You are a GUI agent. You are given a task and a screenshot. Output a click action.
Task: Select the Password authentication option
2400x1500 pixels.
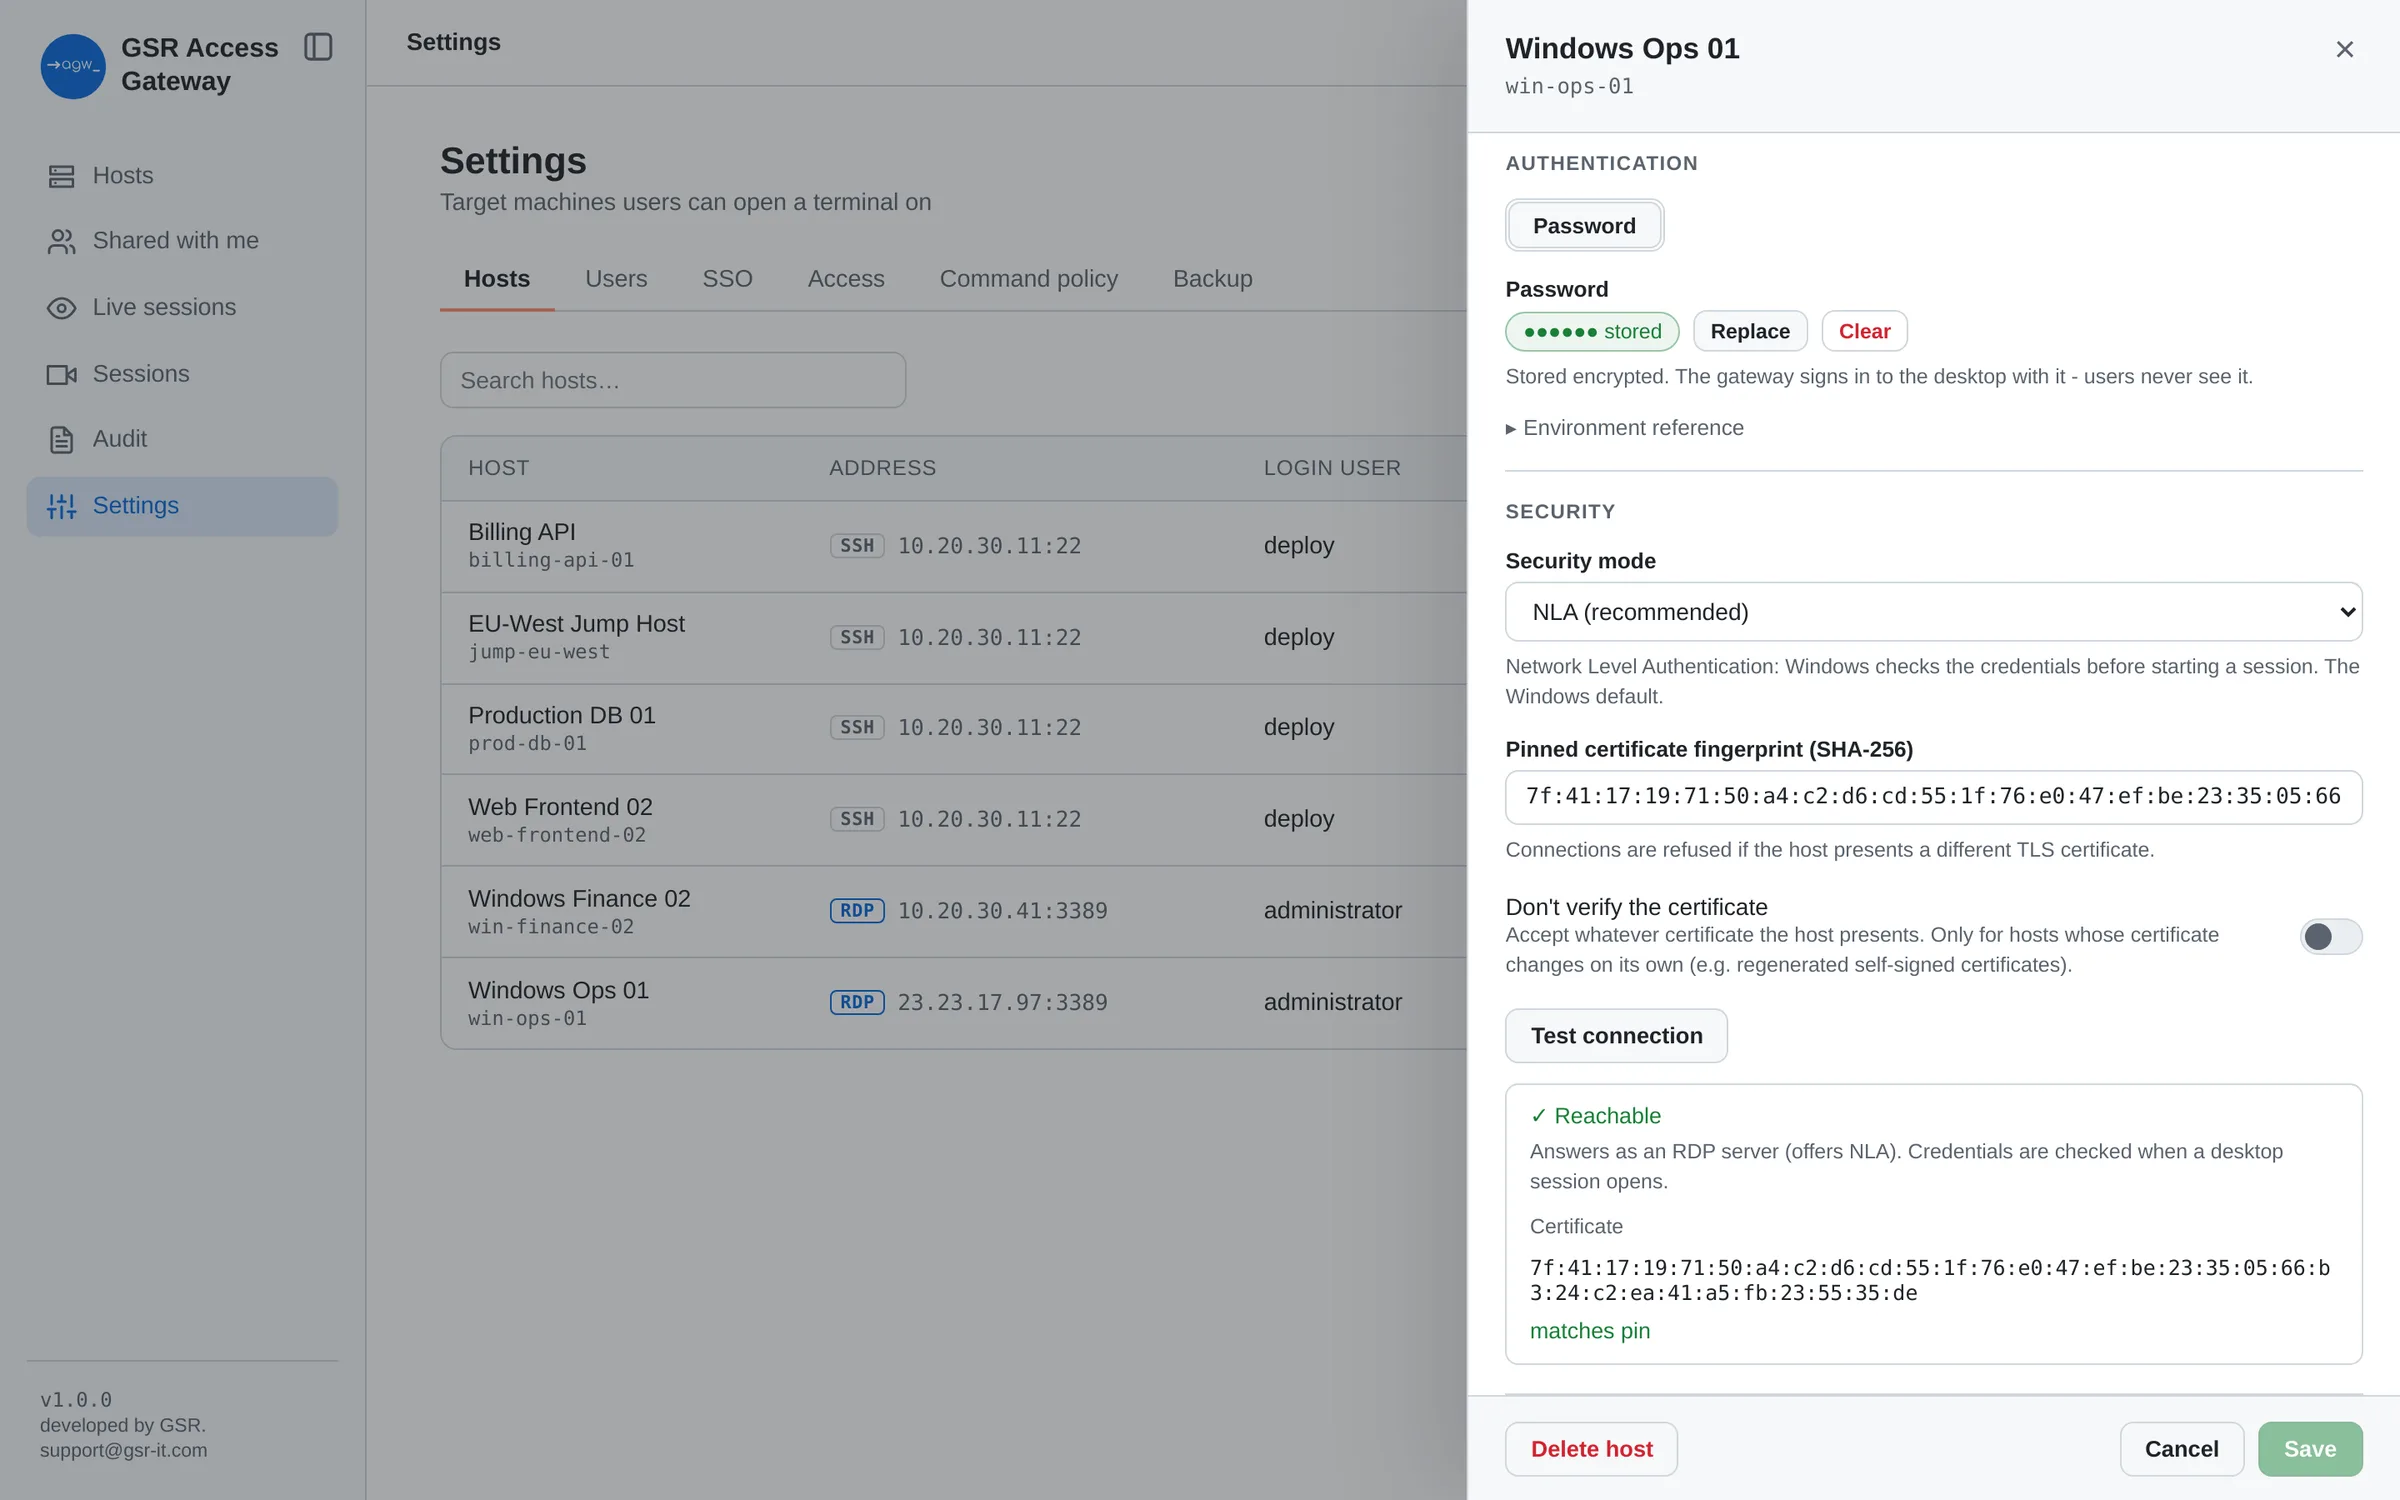[x=1584, y=225]
